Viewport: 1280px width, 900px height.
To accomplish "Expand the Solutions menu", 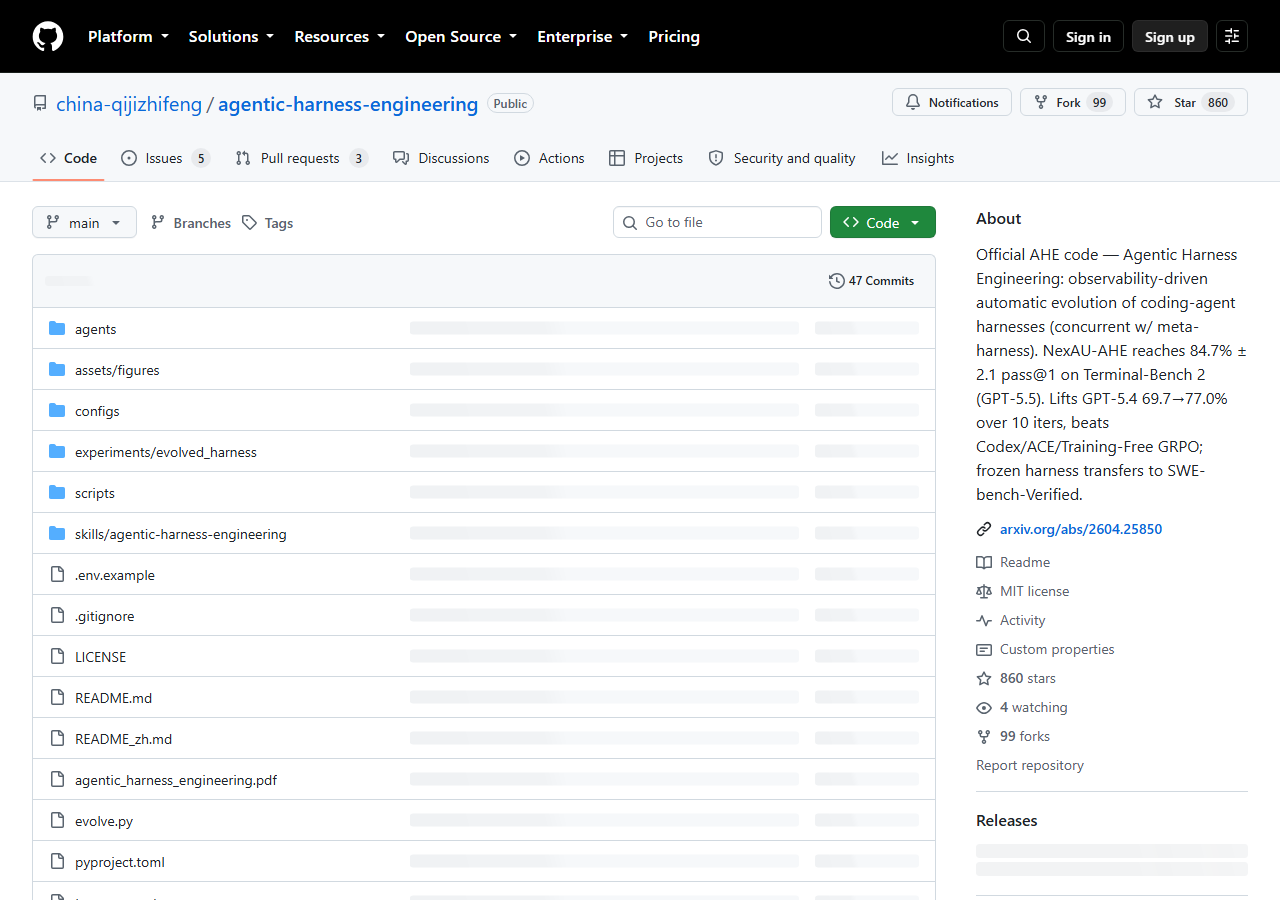I will click(231, 37).
